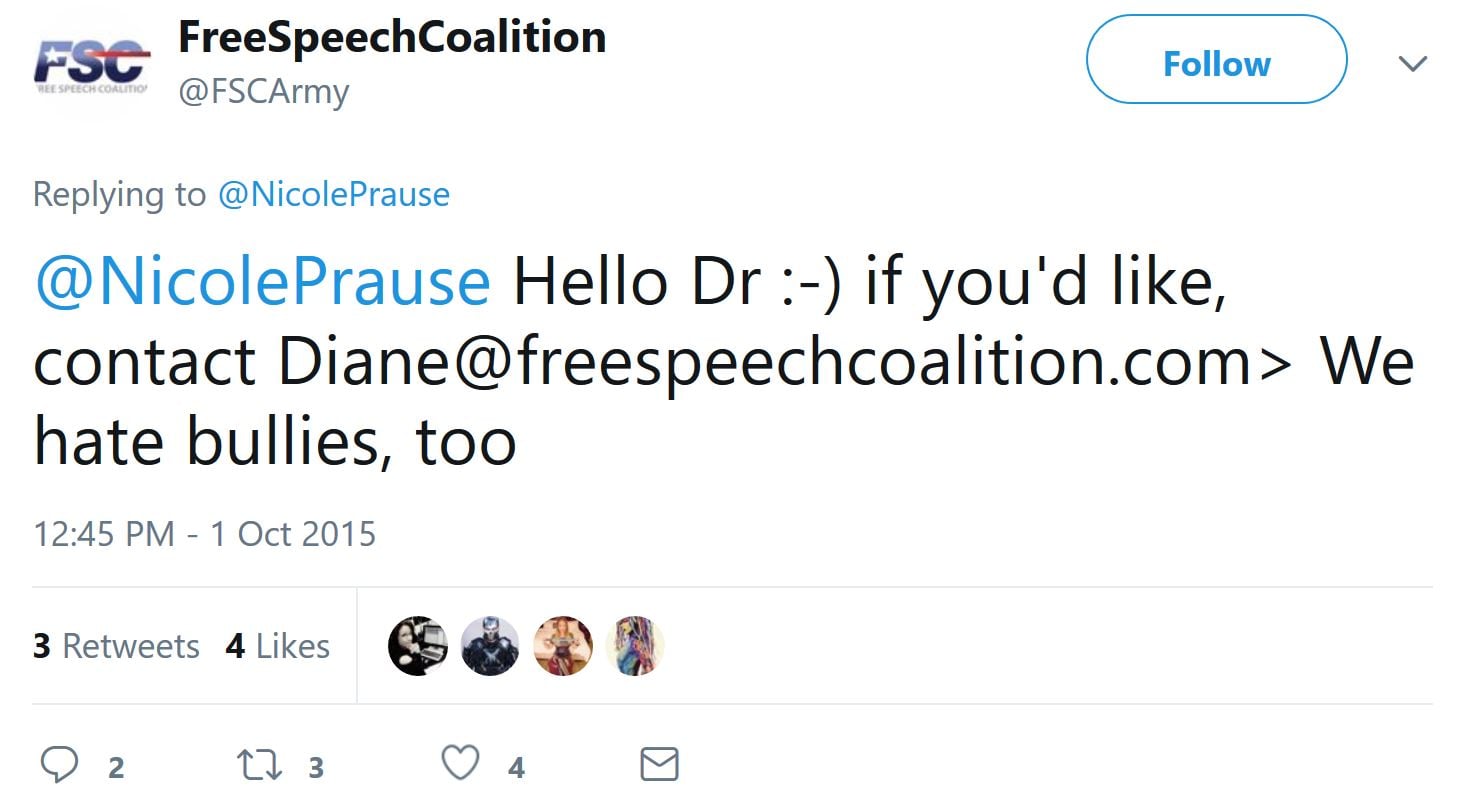View the list of 3 Retweets
The width and height of the screenshot is (1461, 799).
pyautogui.click(x=116, y=646)
